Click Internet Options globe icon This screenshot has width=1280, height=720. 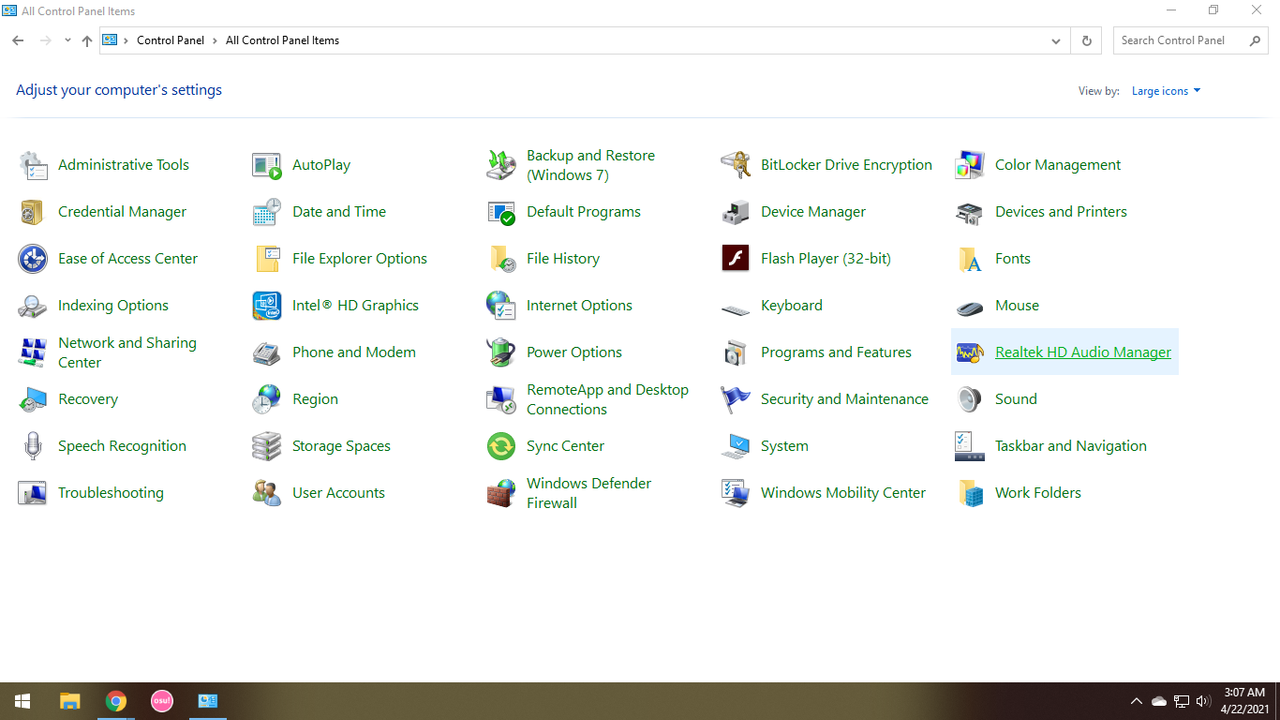coord(501,306)
